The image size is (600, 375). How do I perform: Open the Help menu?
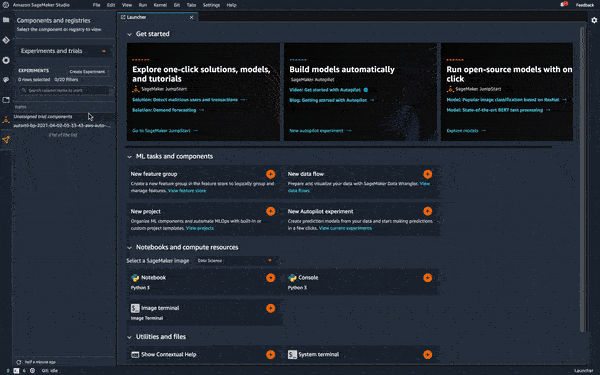click(232, 5)
